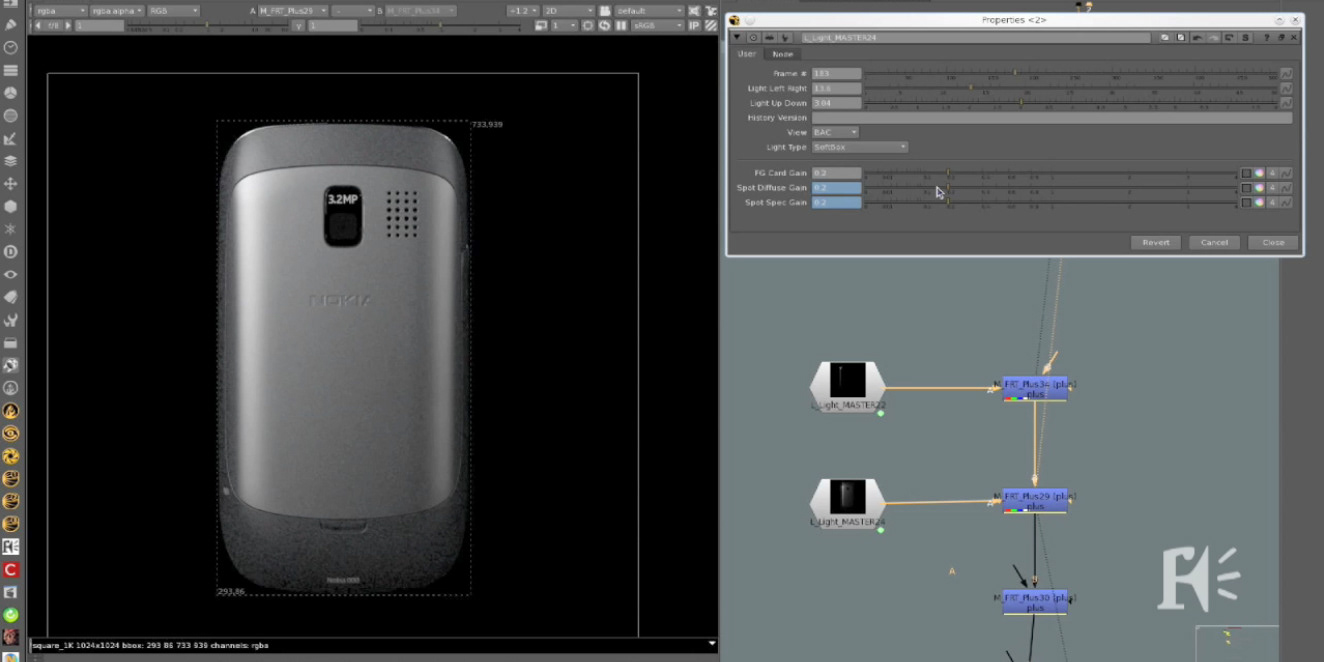This screenshot has height=662, width=1324.
Task: Click the Close button in Properties
Action: click(1273, 242)
